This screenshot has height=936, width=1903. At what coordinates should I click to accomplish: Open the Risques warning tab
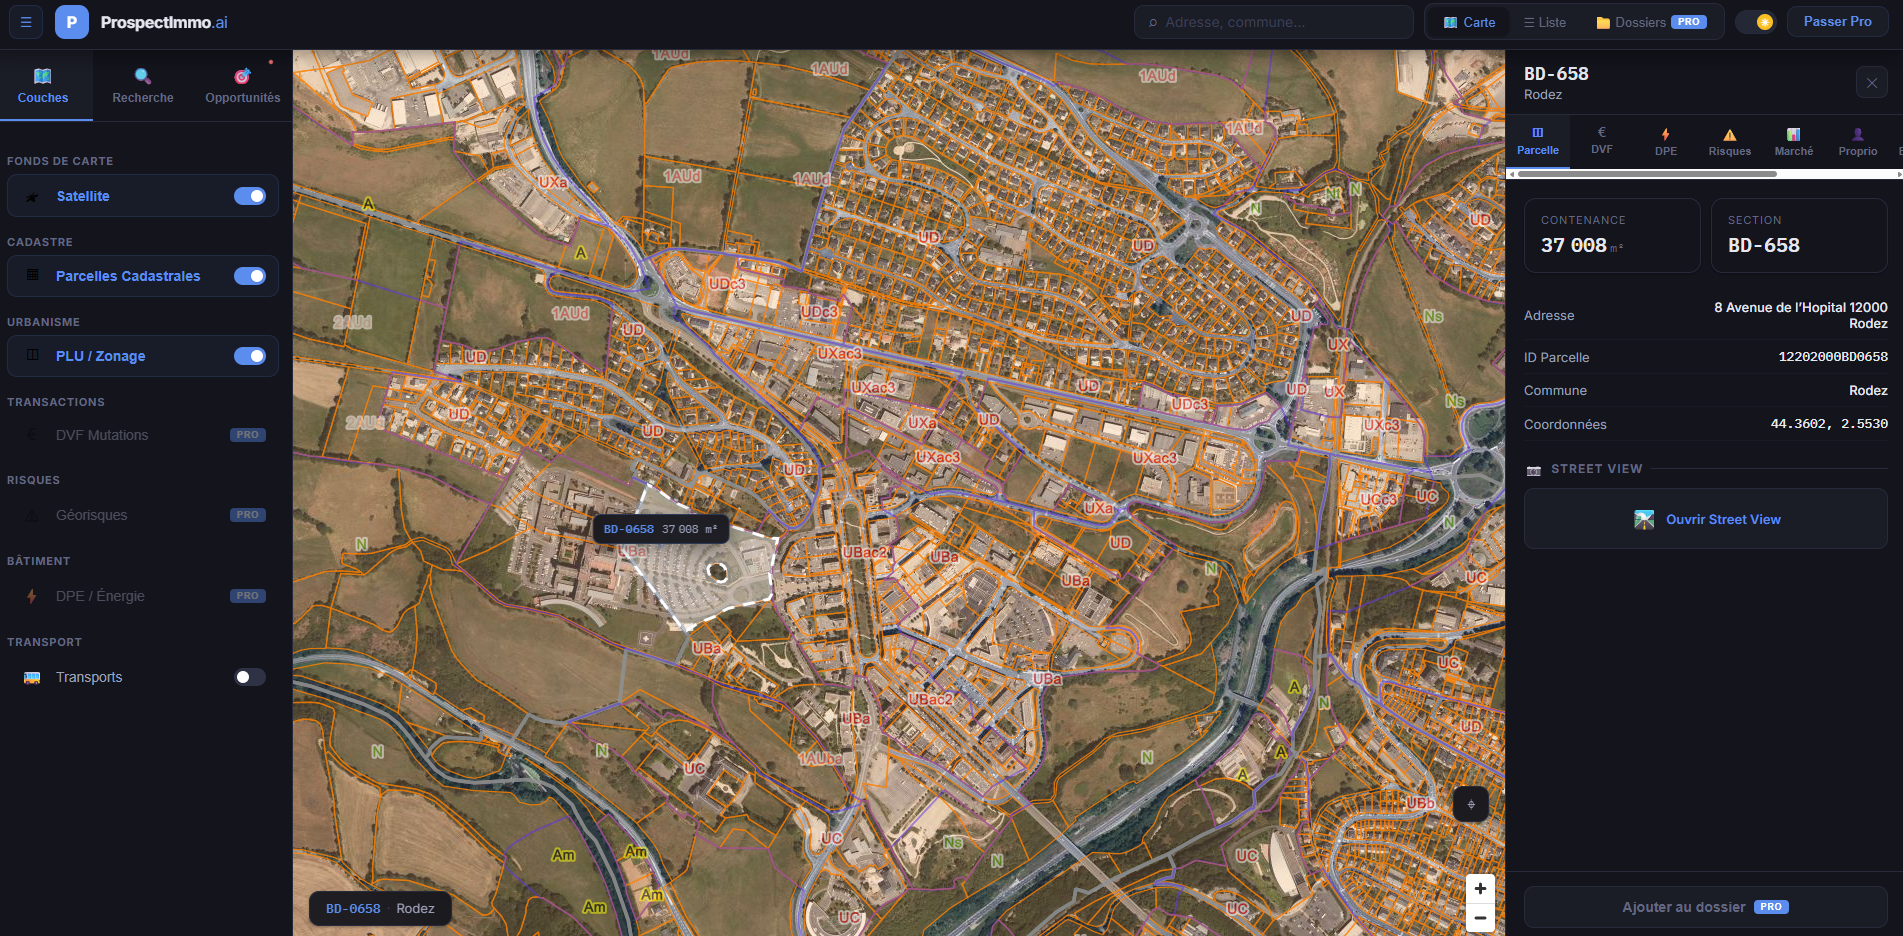(1729, 142)
